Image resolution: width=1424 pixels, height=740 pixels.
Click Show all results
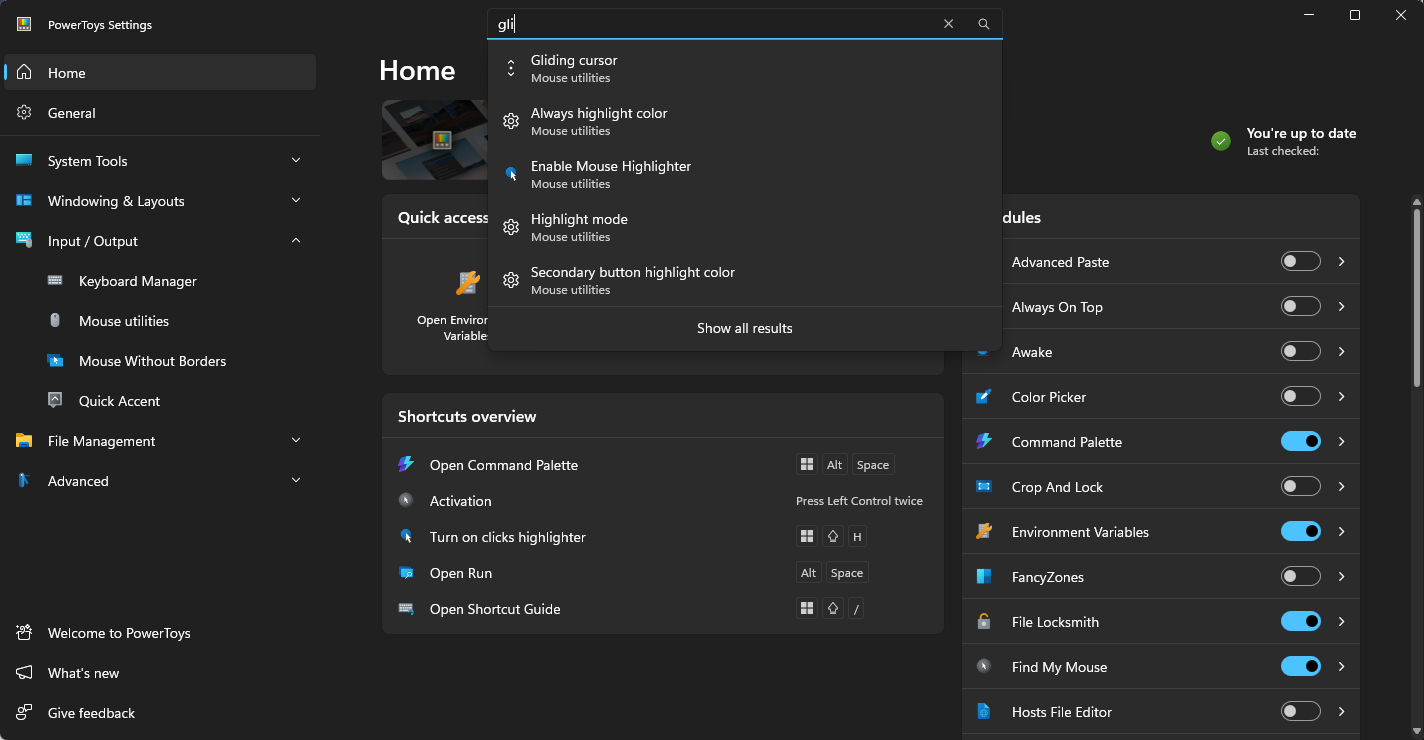[744, 328]
